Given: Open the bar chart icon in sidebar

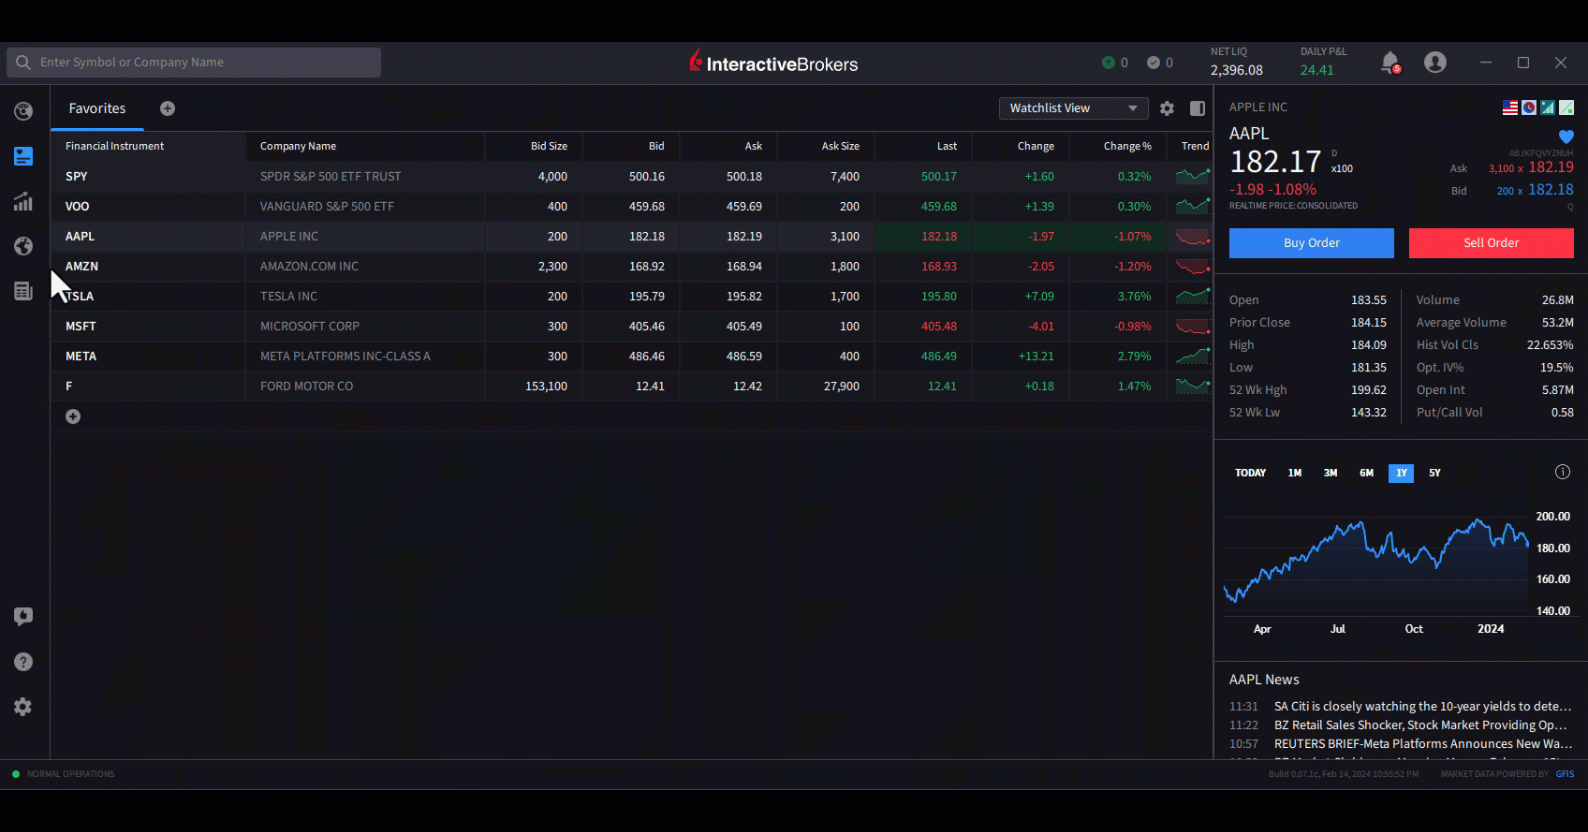Looking at the screenshot, I should pos(23,201).
